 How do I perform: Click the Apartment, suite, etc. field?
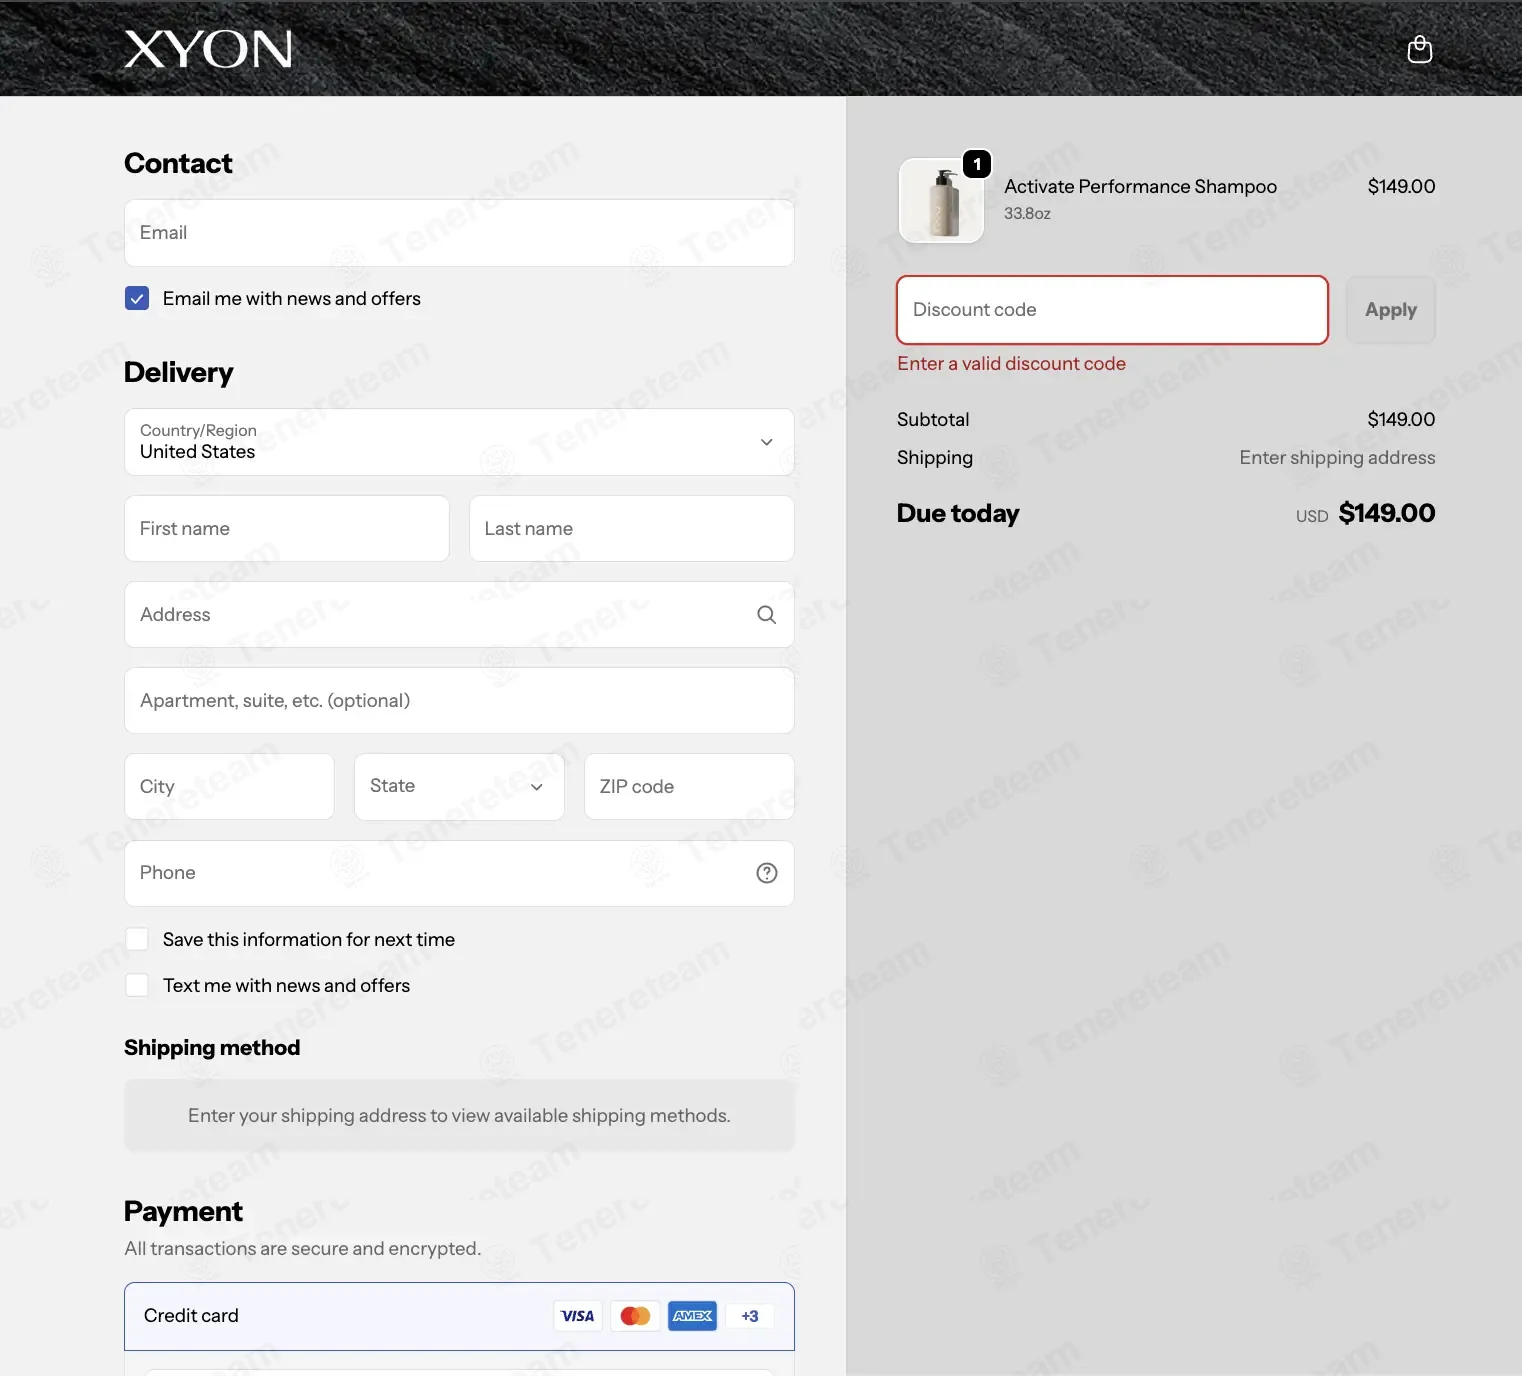(459, 700)
